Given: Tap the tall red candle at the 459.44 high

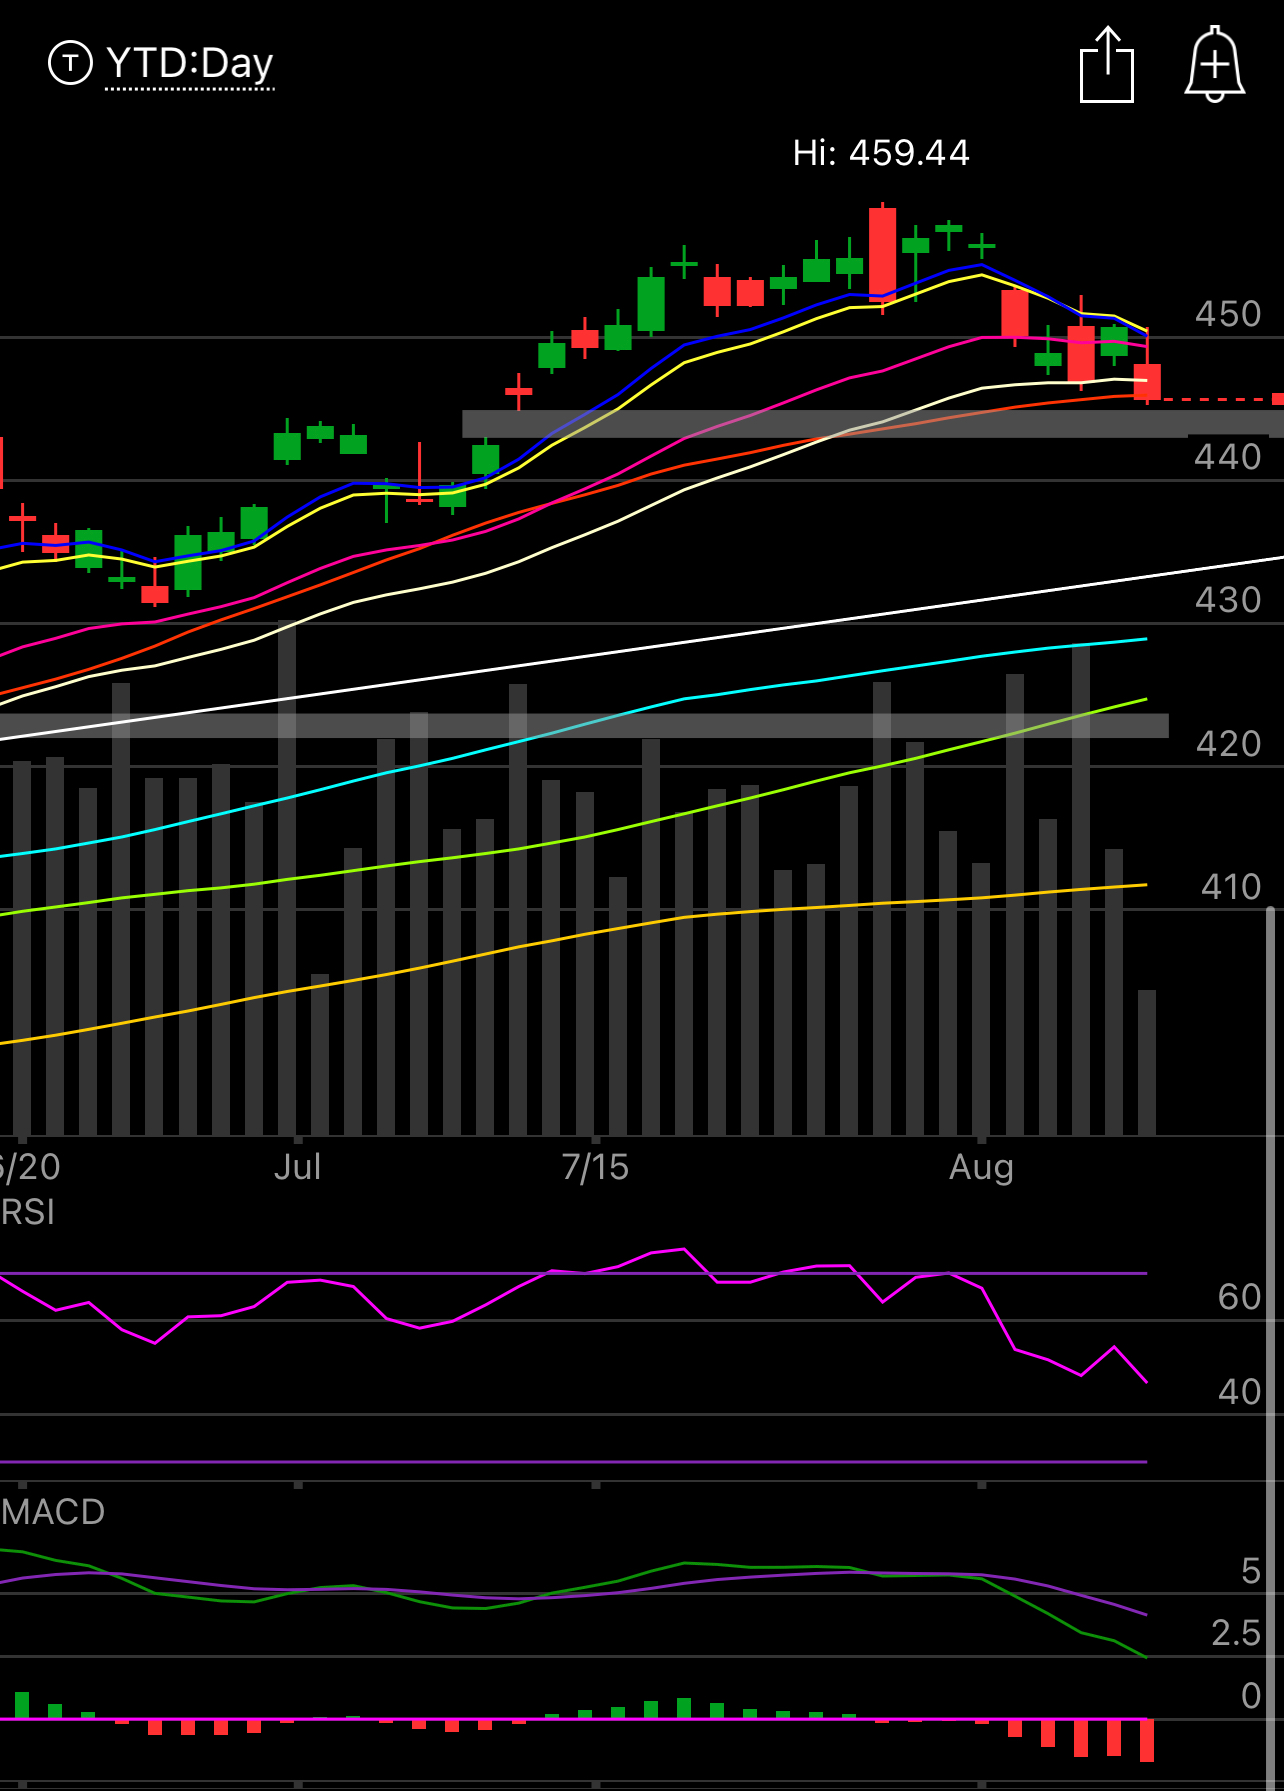Looking at the screenshot, I should click(x=882, y=255).
